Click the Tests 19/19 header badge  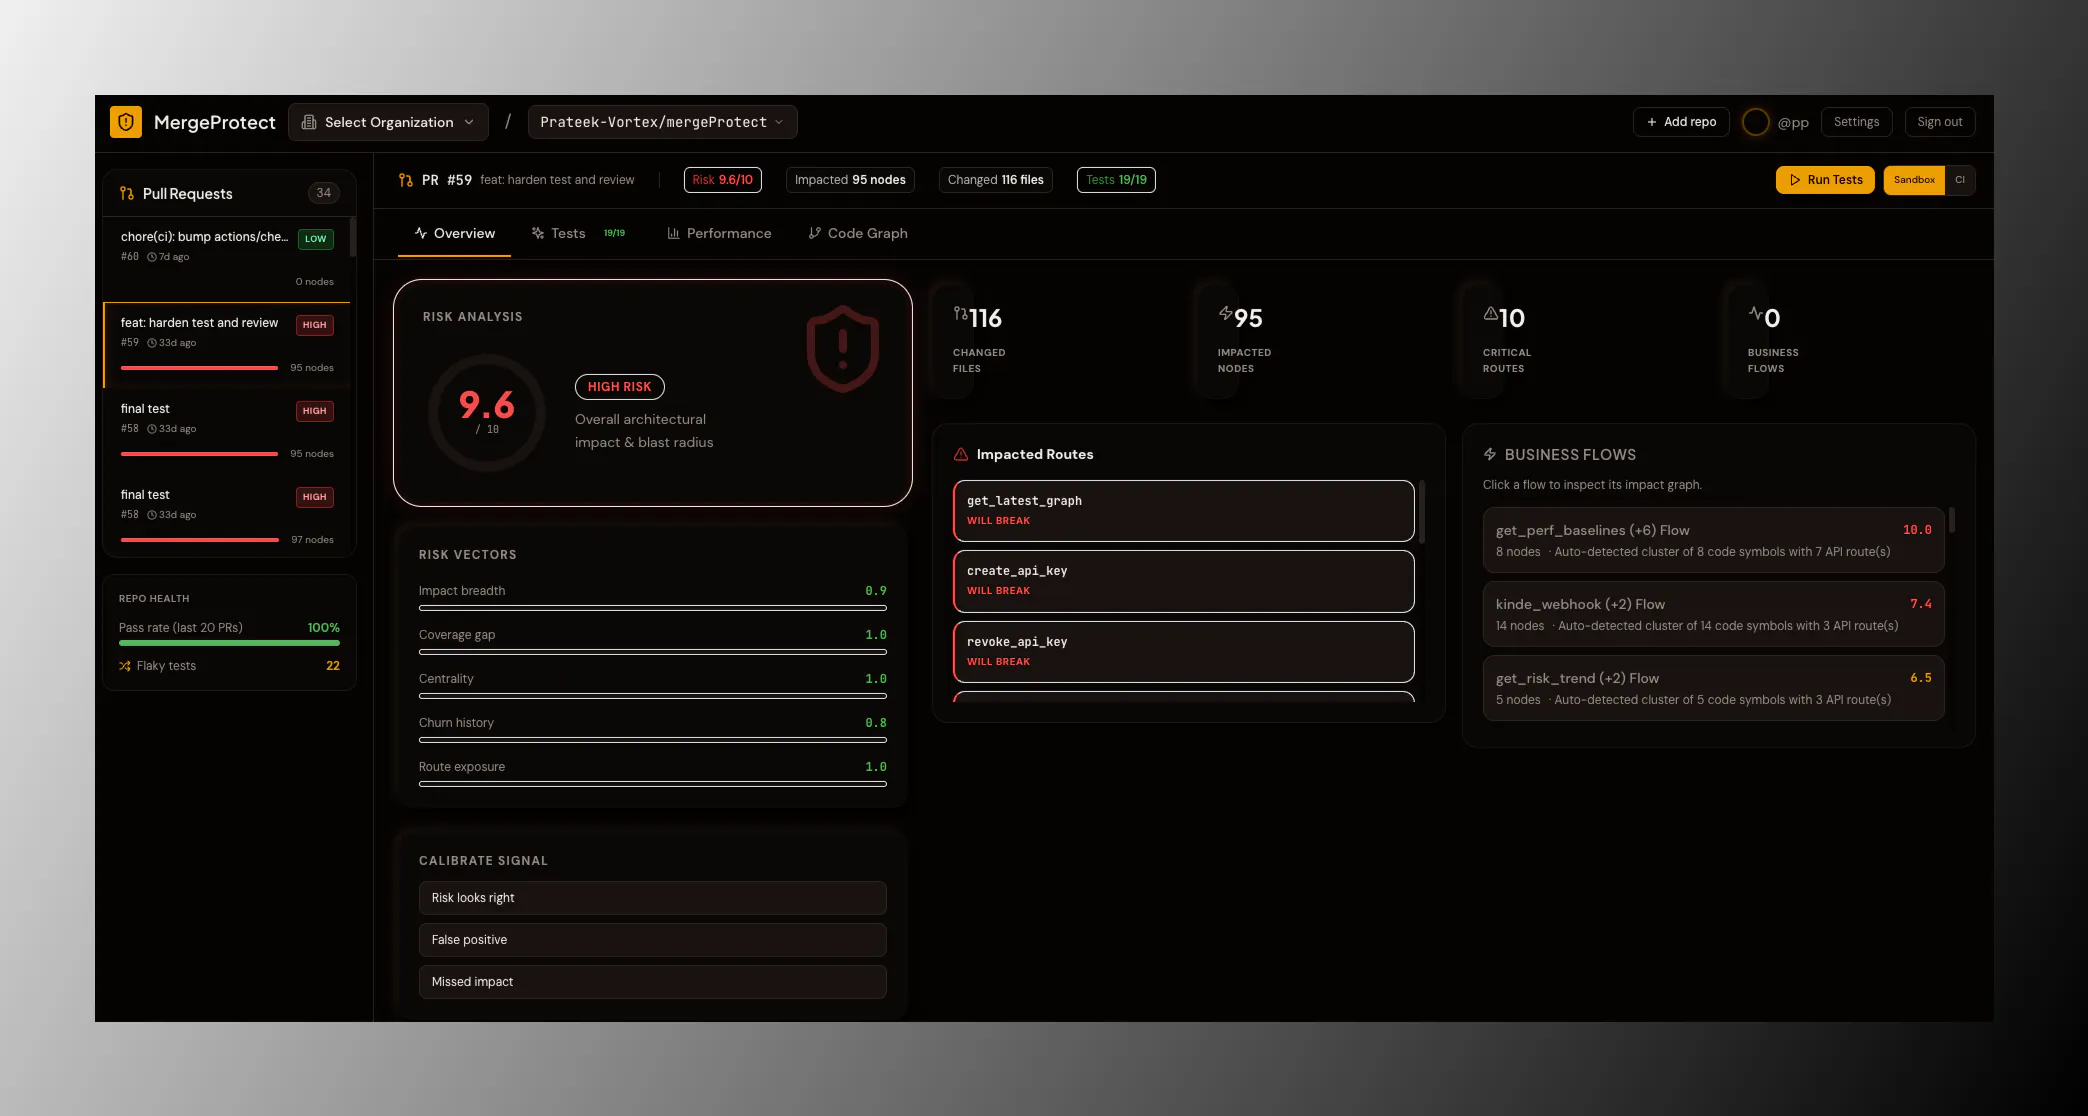pyautogui.click(x=1116, y=180)
